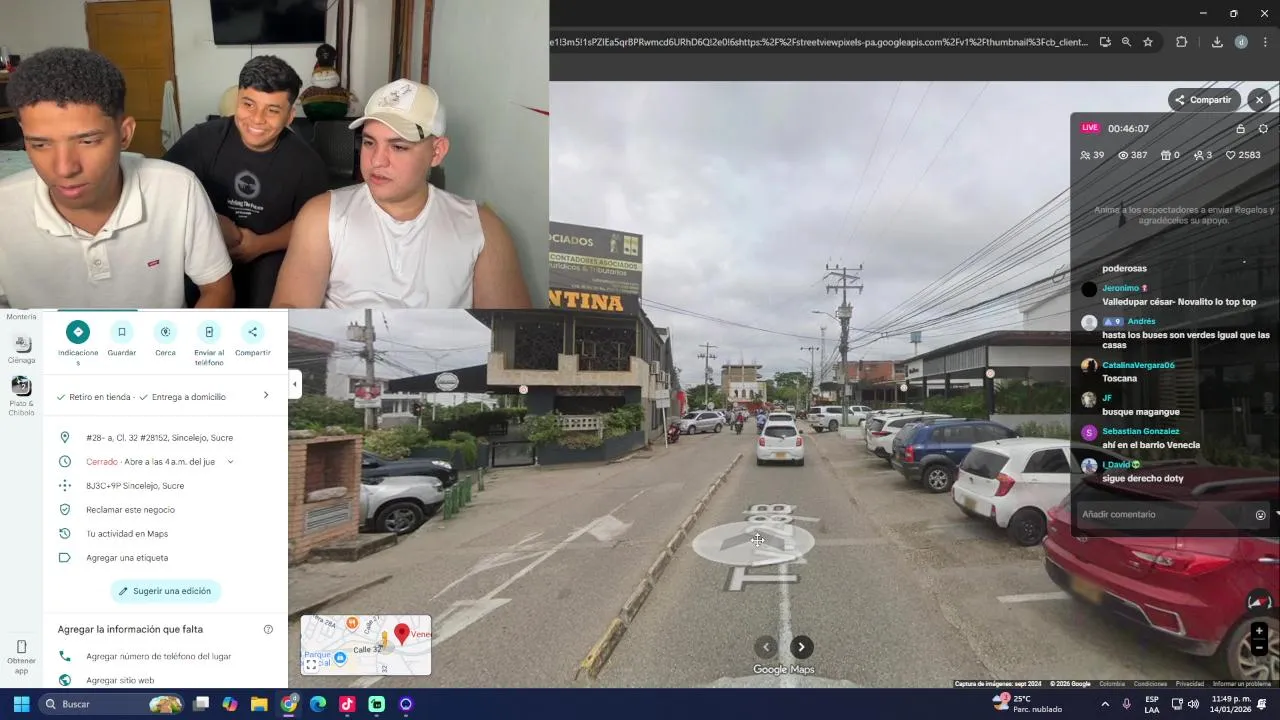1280x720 pixels.
Task: Click the help icon beside Agregar la información
Action: pos(268,630)
